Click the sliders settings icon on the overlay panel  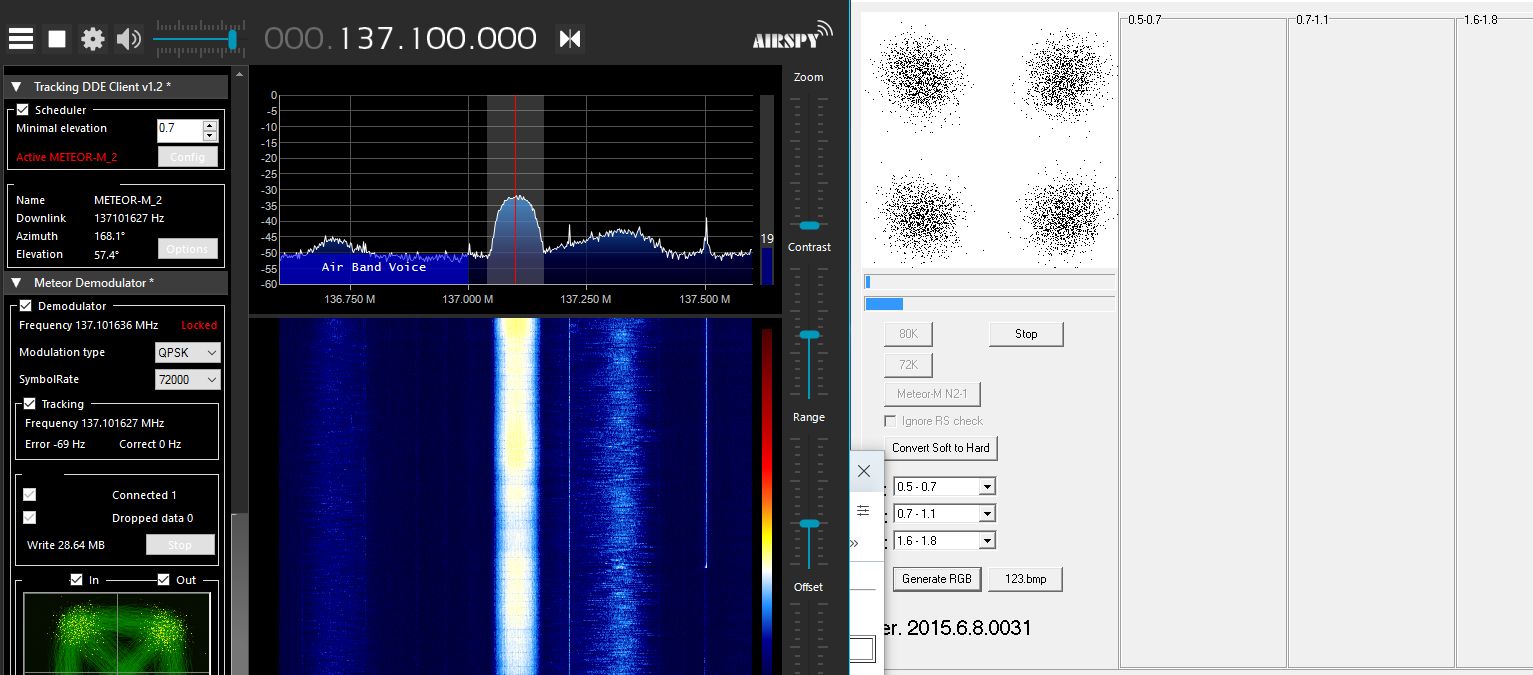tap(864, 510)
